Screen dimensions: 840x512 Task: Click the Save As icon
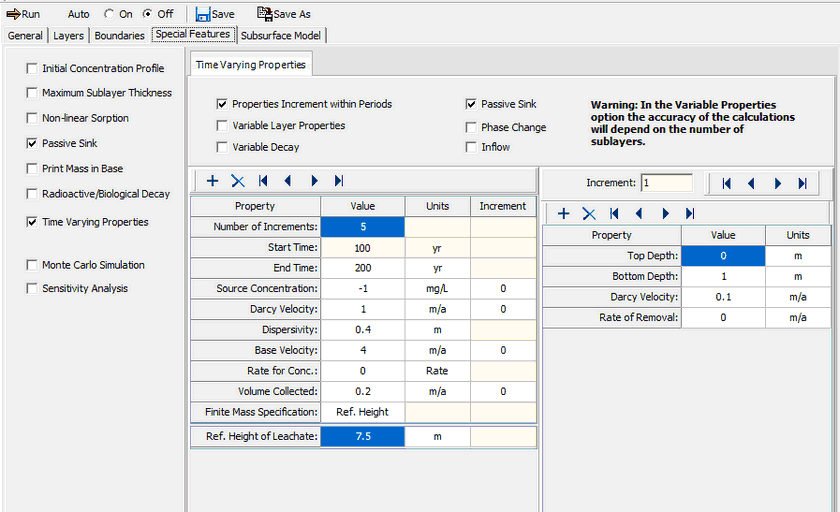[264, 14]
